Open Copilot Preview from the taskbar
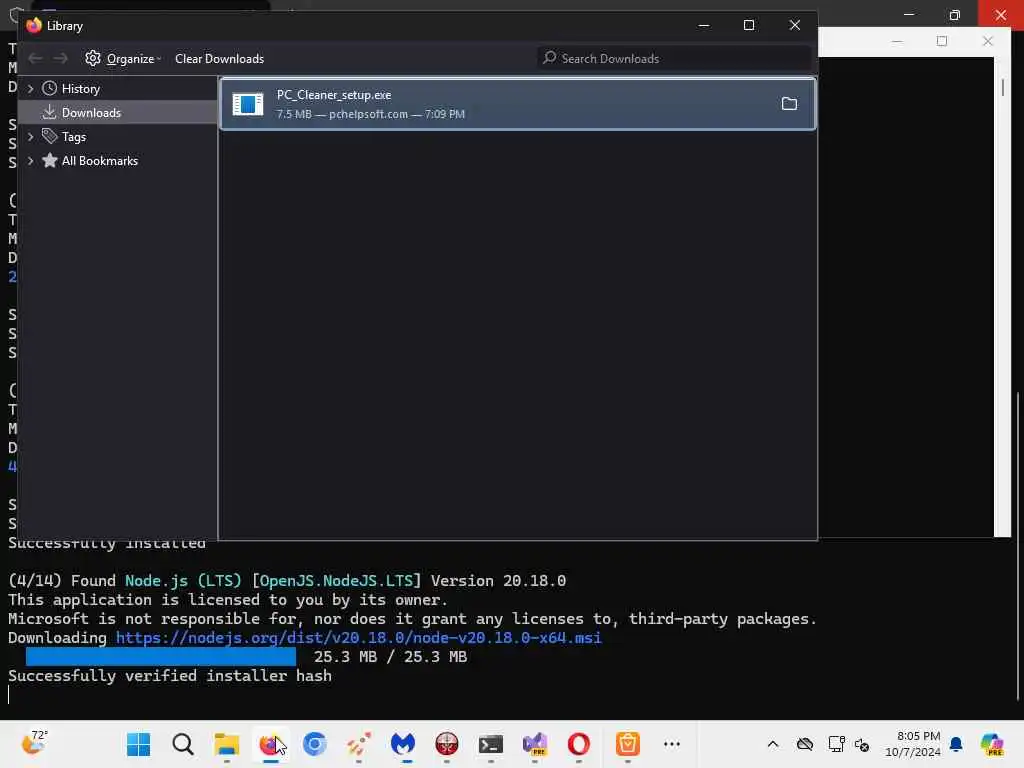The width and height of the screenshot is (1024, 768). point(992,744)
